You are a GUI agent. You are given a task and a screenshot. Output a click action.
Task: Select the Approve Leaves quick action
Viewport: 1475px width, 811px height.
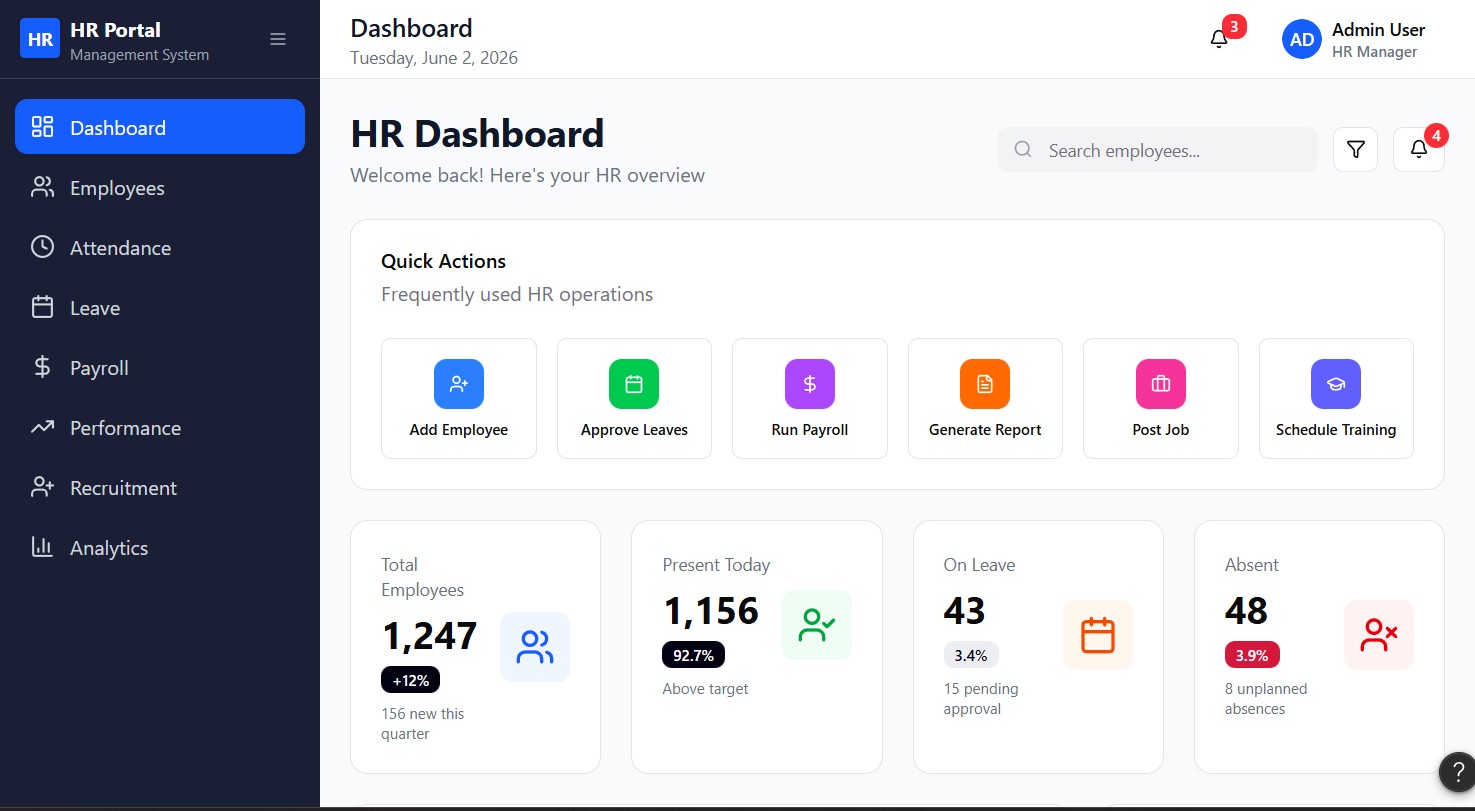634,398
